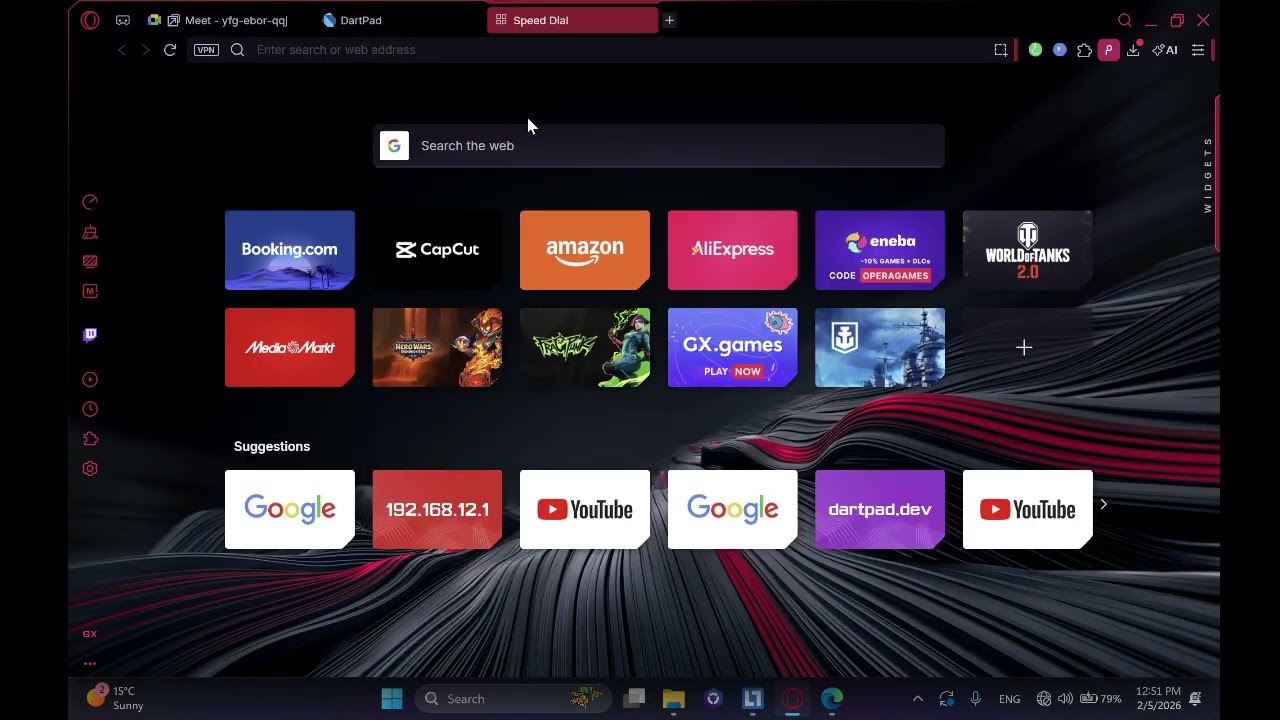This screenshot has height=720, width=1280.
Task: Open the Booking.com speed dial tile
Action: (x=290, y=250)
